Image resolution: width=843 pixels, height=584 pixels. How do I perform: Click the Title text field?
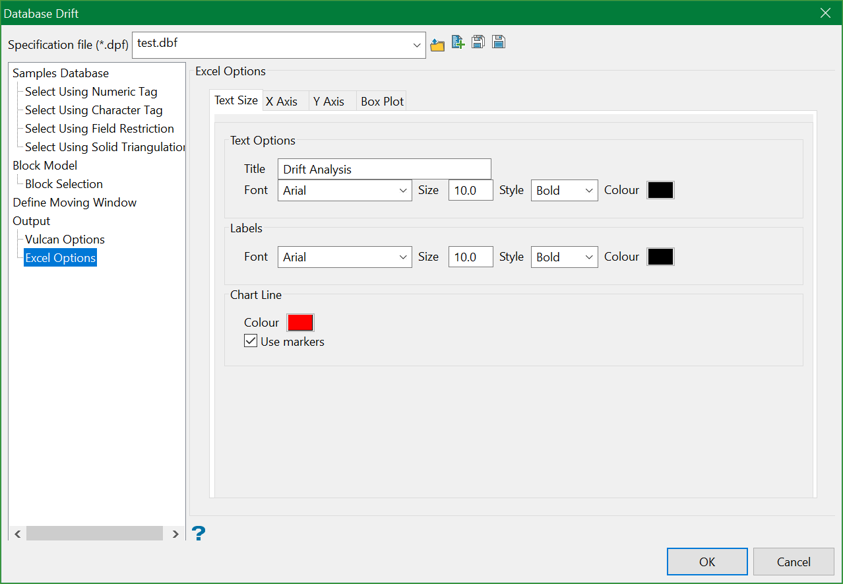coord(384,169)
